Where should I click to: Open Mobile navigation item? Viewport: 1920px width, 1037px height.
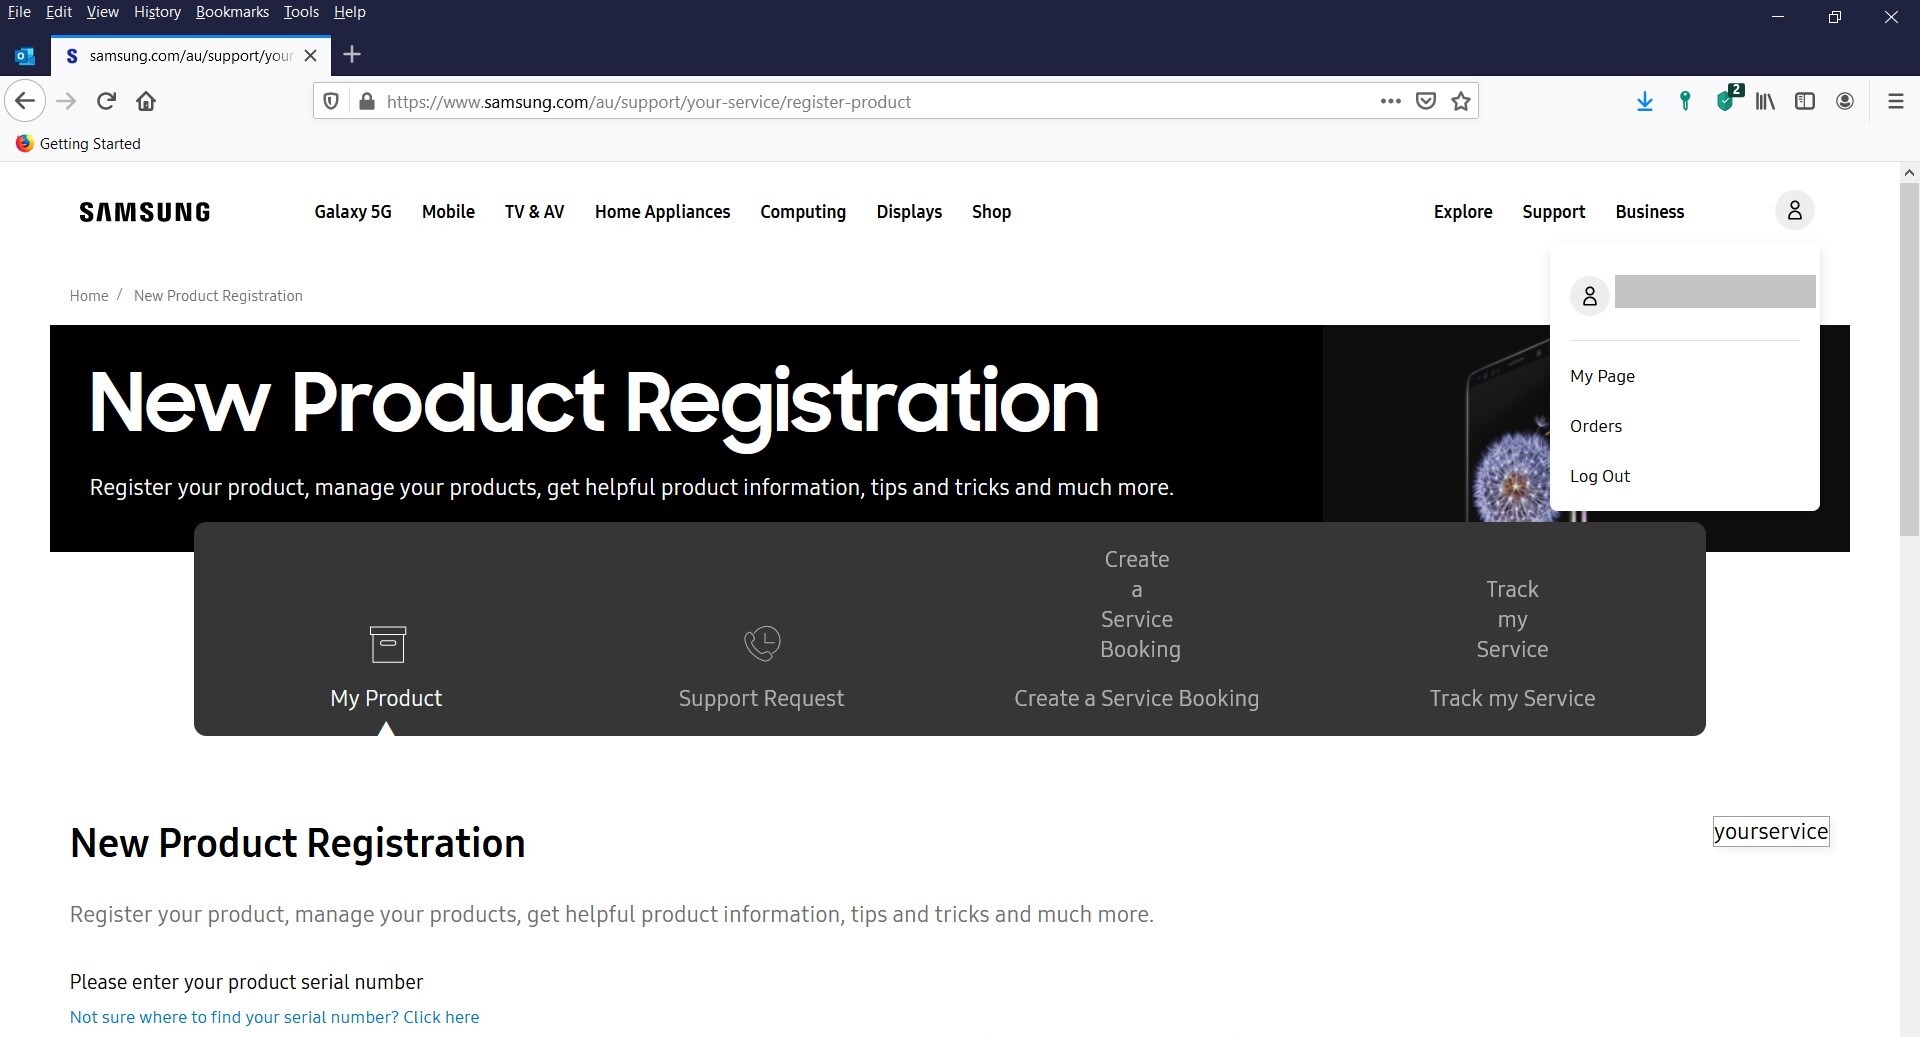[x=448, y=212]
